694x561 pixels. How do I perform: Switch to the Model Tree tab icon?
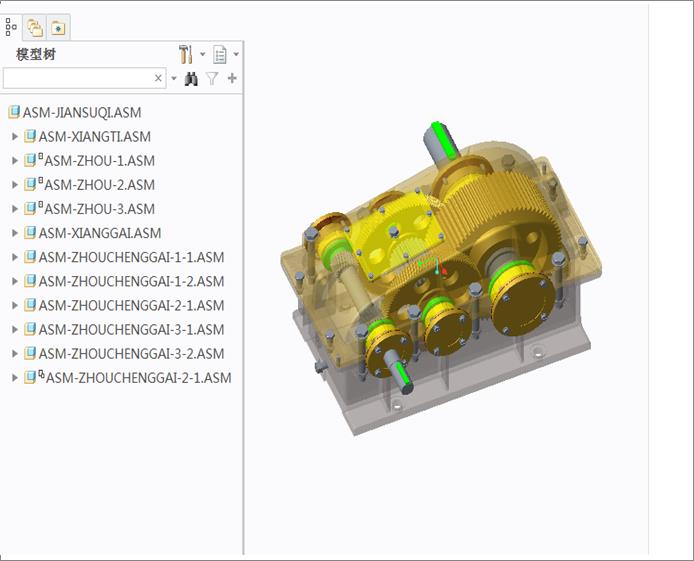(x=11, y=27)
